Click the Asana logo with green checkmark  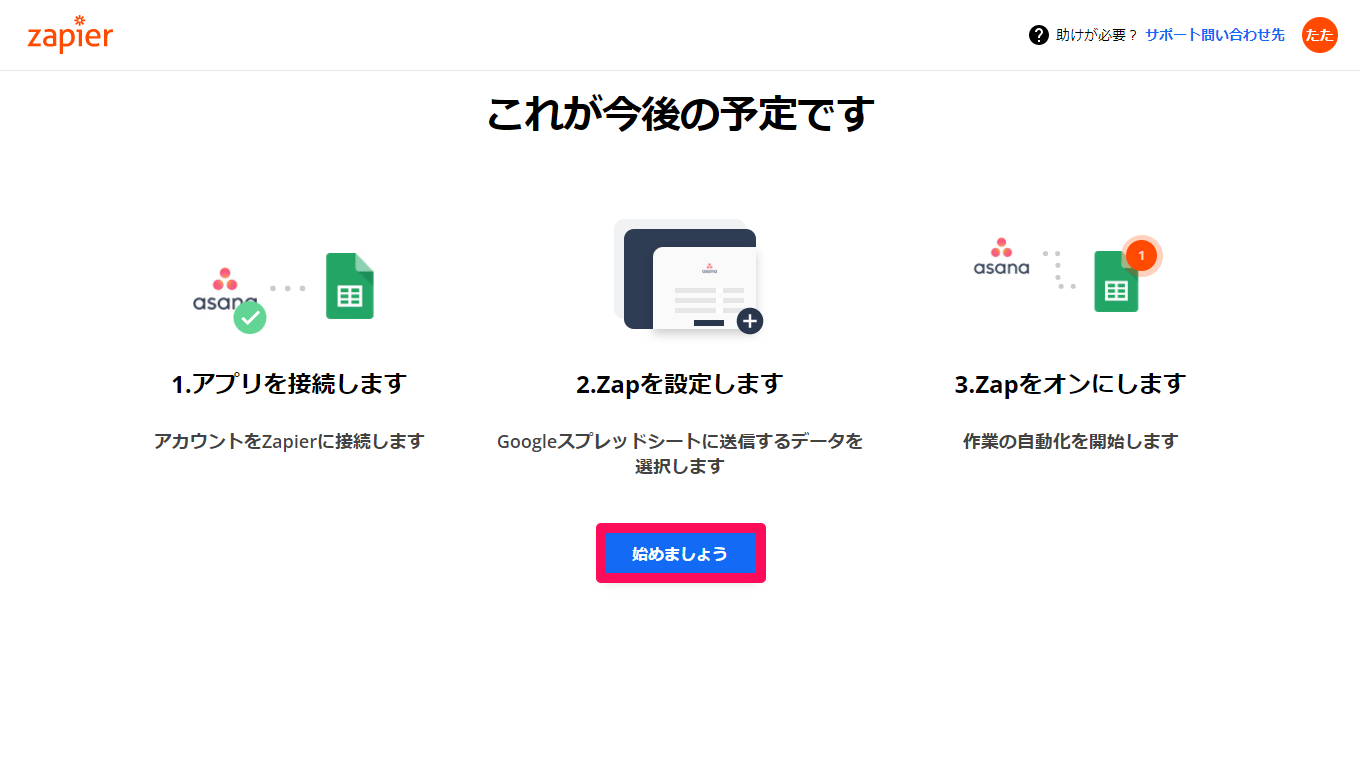(x=228, y=298)
